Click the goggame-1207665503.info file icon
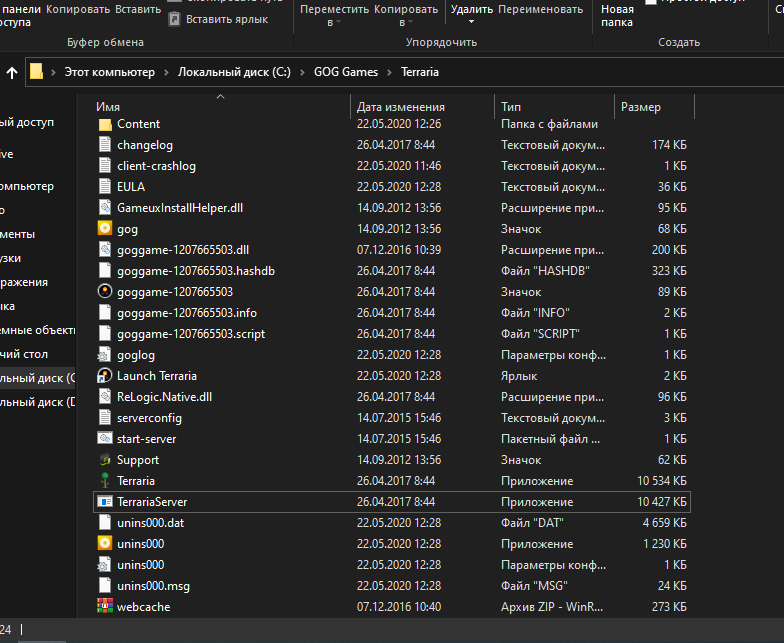The image size is (784, 643). pos(105,313)
